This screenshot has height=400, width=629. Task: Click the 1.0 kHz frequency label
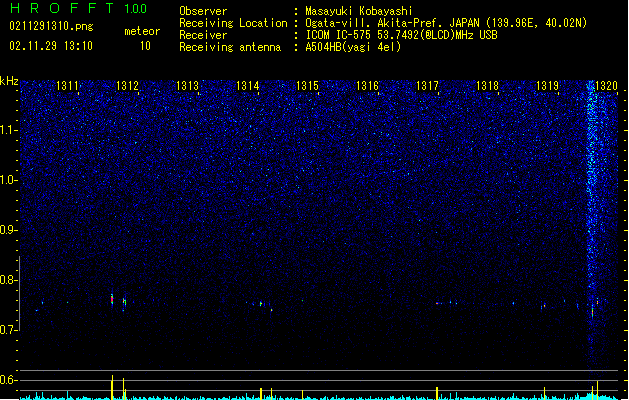coord(9,180)
